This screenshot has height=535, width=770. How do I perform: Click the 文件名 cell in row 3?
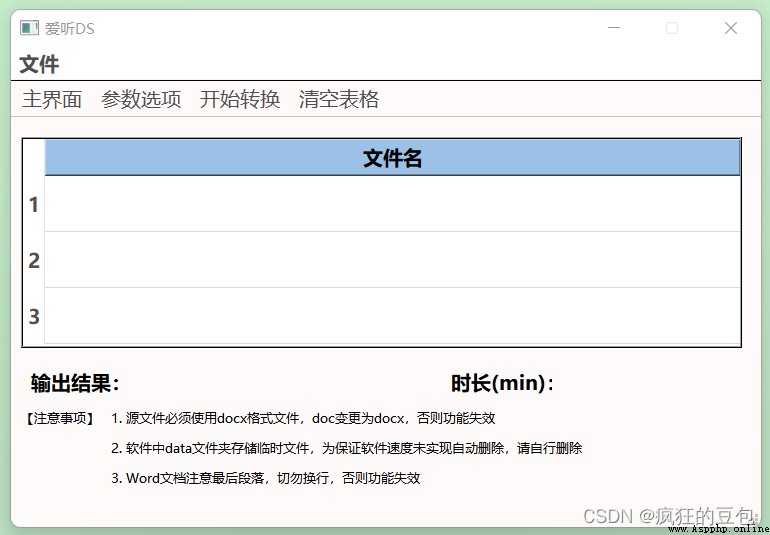pyautogui.click(x=392, y=316)
